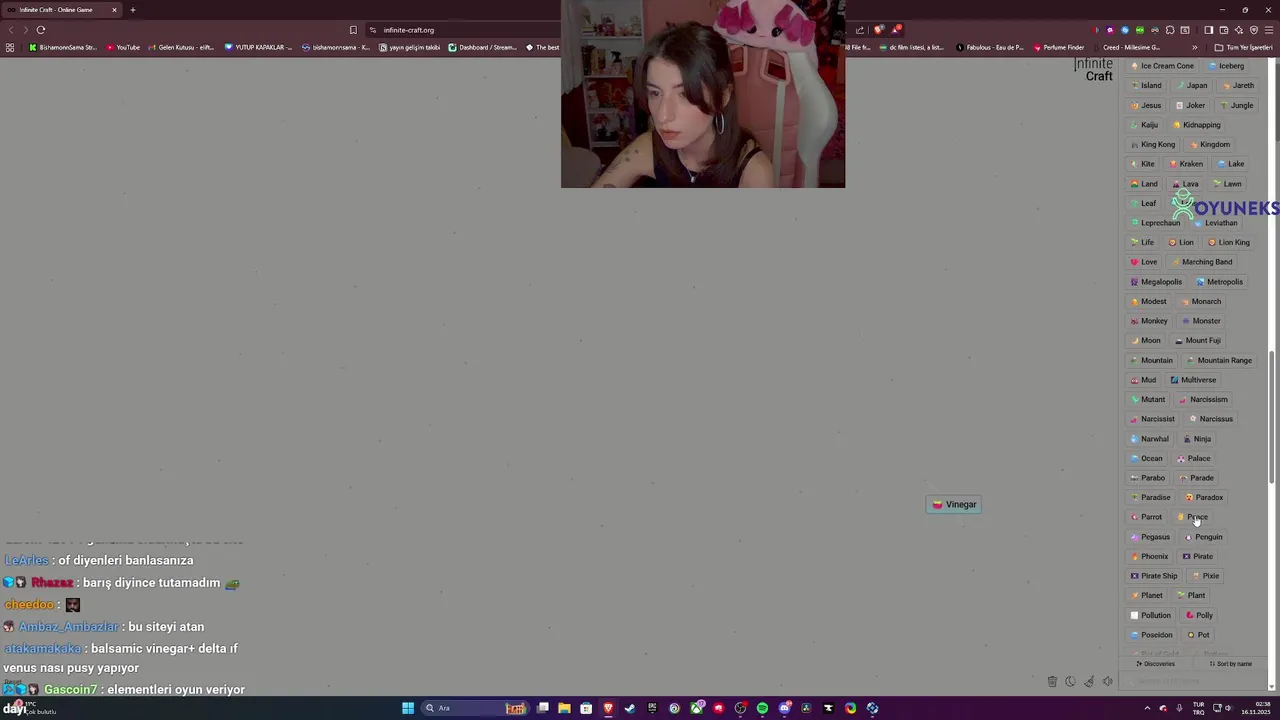Select the Mount Fuji element

[x=1197, y=341]
